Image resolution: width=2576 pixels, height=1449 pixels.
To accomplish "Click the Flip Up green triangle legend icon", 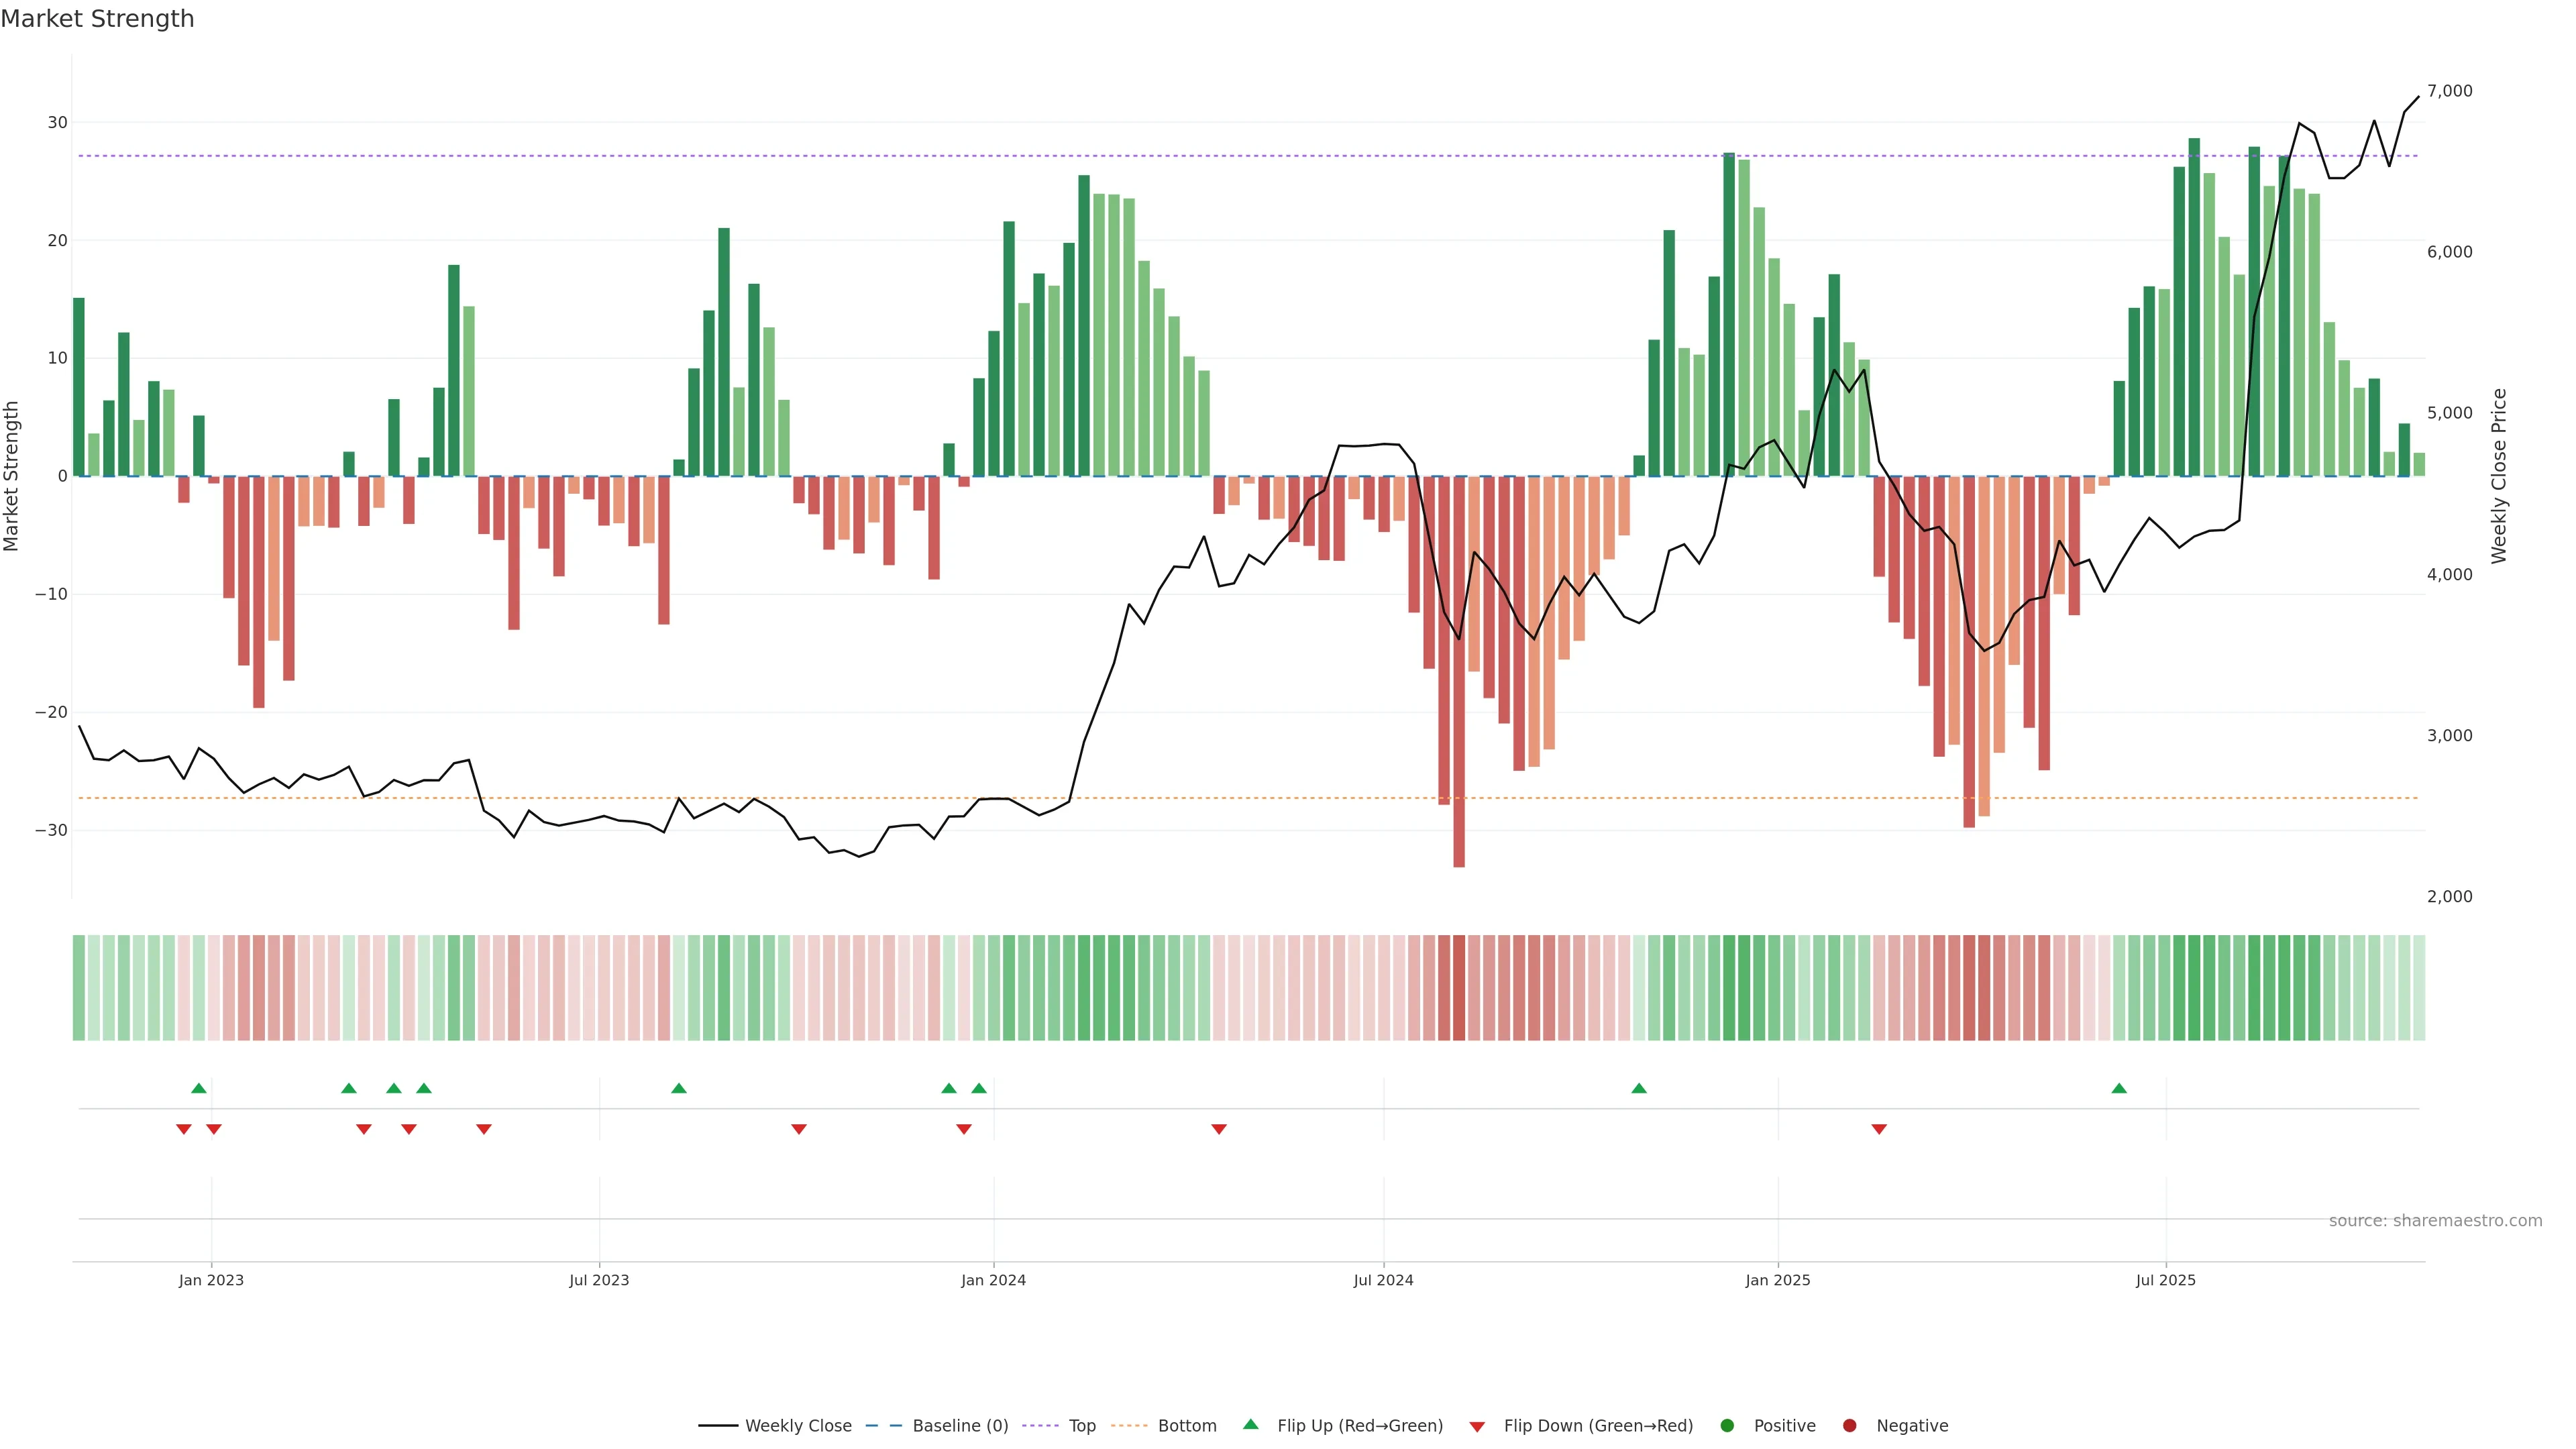I will tap(1250, 1425).
